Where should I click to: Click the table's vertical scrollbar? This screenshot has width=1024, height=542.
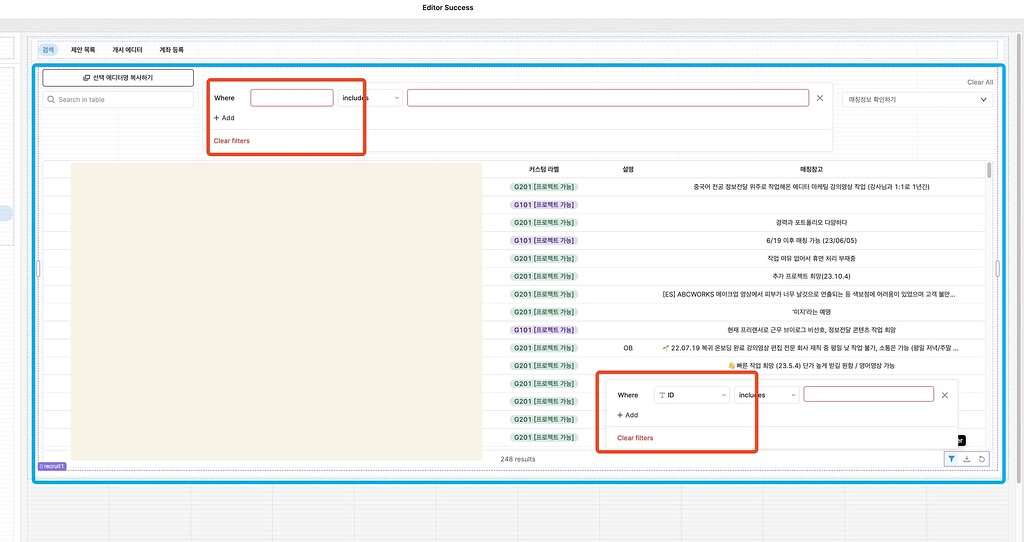tap(989, 171)
